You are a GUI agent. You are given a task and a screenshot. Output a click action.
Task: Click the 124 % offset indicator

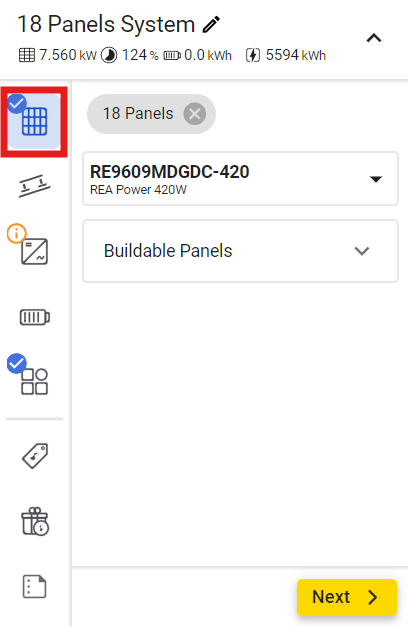(130, 55)
